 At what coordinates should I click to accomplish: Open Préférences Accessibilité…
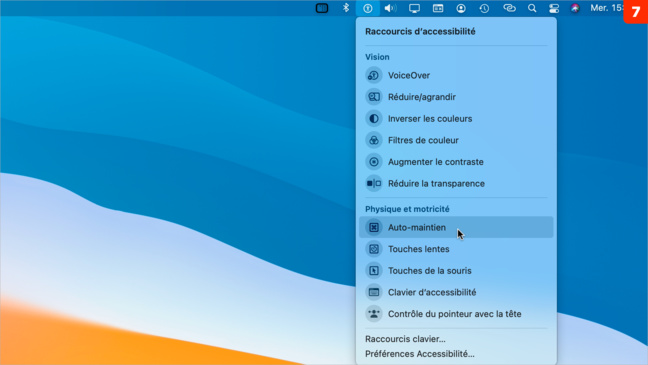point(420,354)
